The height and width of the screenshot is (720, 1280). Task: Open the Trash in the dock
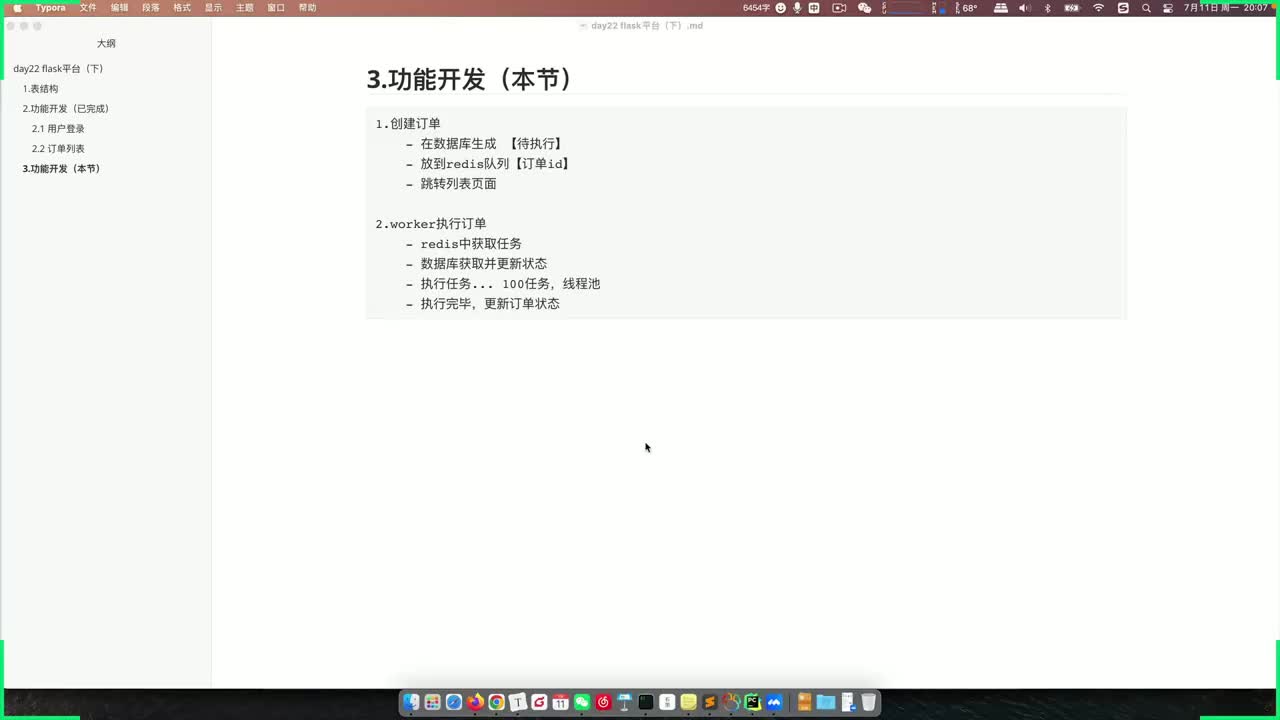pos(868,703)
